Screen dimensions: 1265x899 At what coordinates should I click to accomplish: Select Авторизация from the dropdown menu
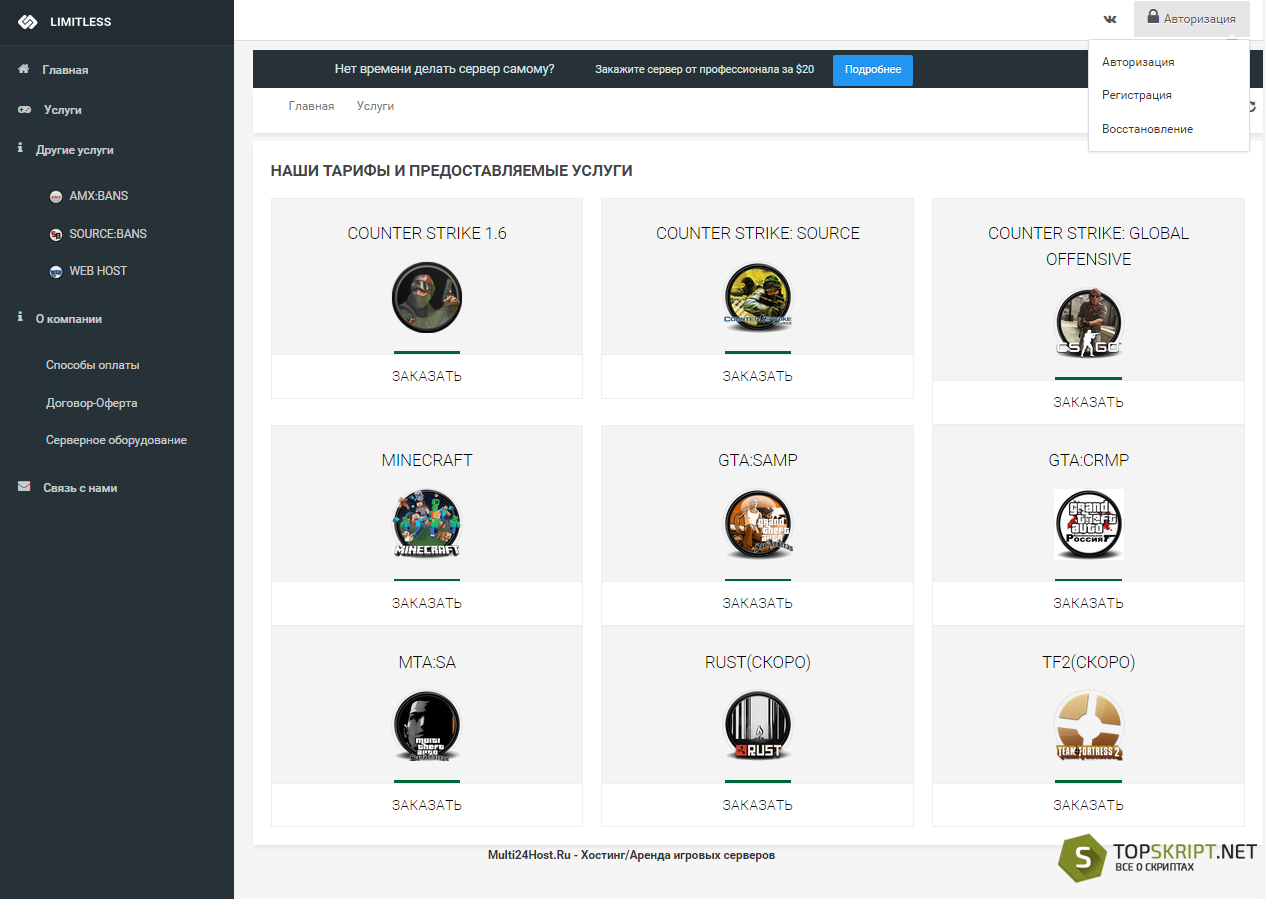(1138, 62)
